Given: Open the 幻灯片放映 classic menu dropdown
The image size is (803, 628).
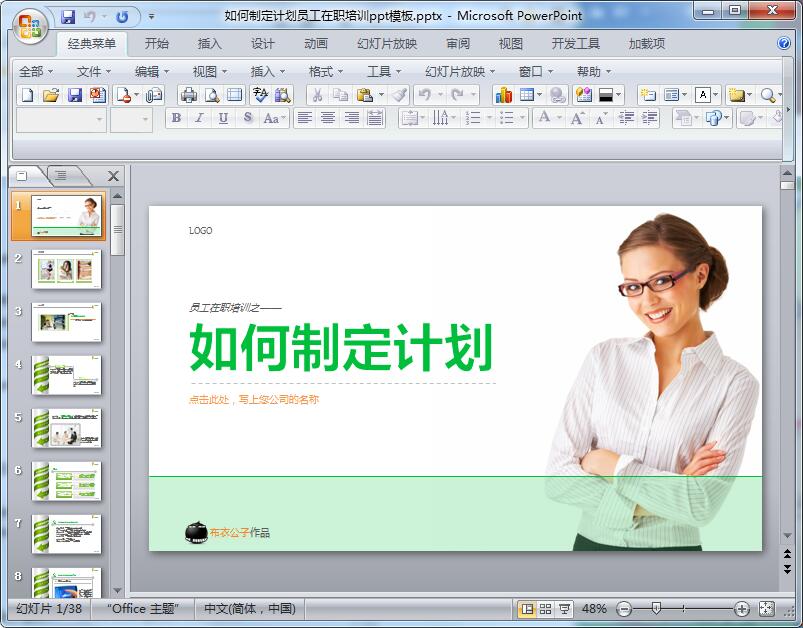Looking at the screenshot, I should [x=460, y=72].
